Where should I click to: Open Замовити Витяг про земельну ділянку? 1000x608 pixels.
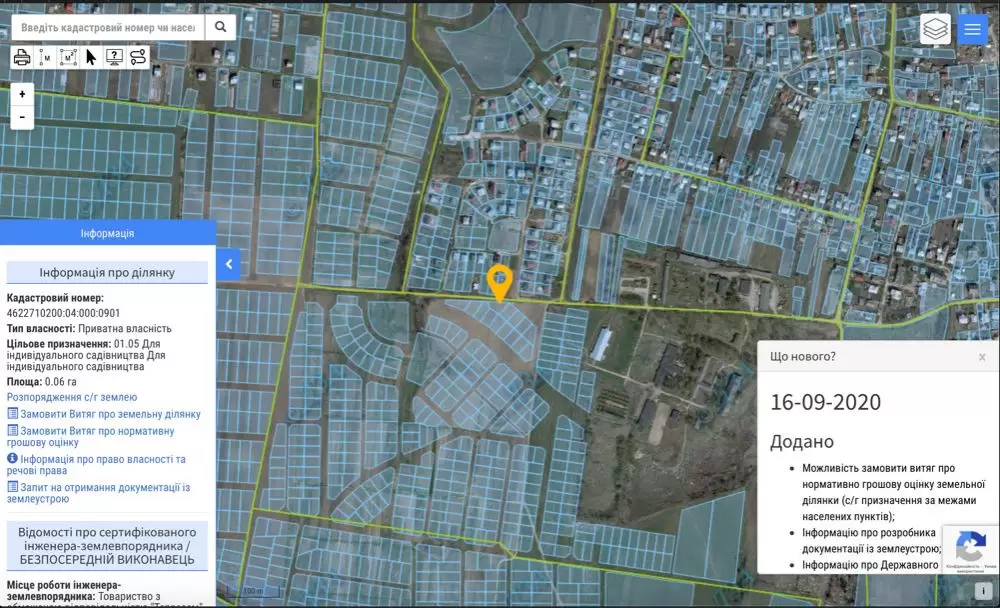(x=110, y=414)
